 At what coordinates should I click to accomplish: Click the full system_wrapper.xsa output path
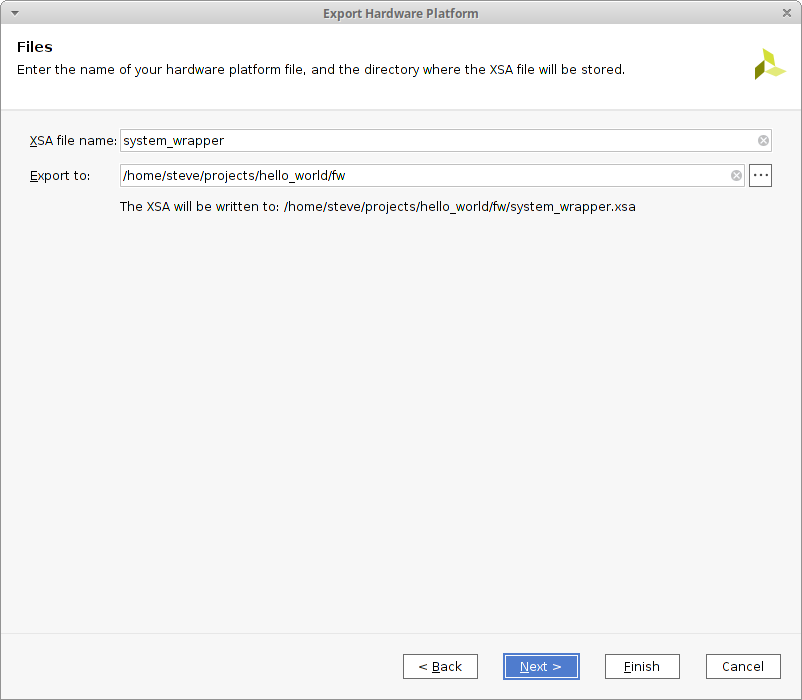pos(460,207)
